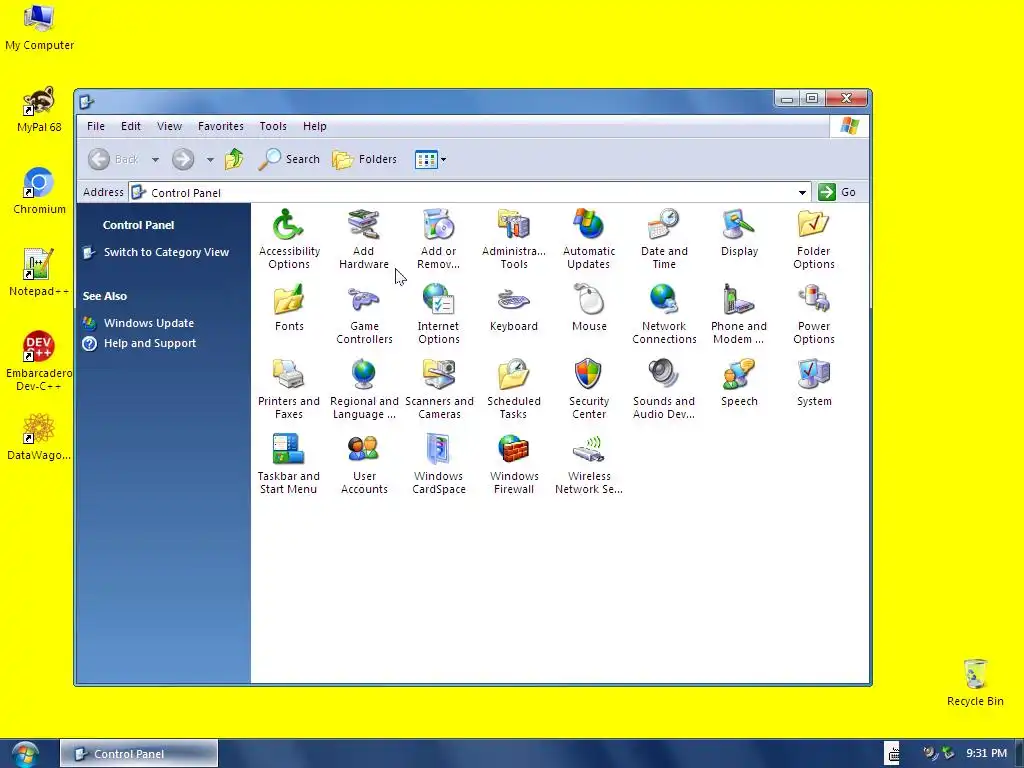Launch the Add Hardware wizard
Image resolution: width=1024 pixels, height=768 pixels.
[364, 239]
